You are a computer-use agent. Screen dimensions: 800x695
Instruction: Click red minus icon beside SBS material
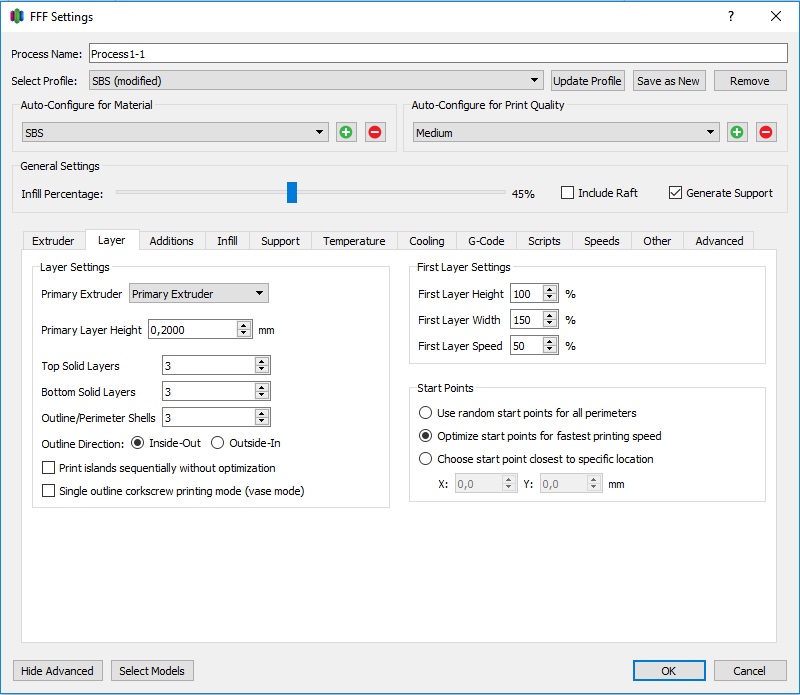coord(375,132)
